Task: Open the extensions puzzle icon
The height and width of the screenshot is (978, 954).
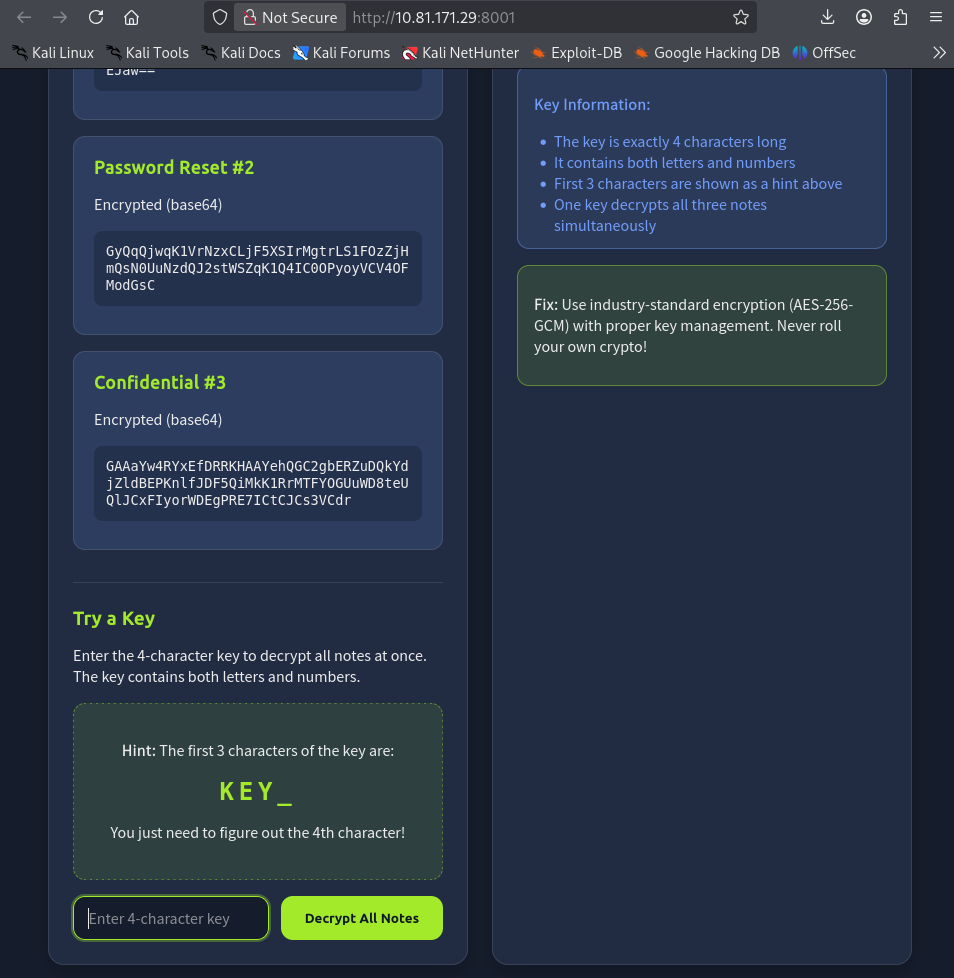Action: [900, 17]
